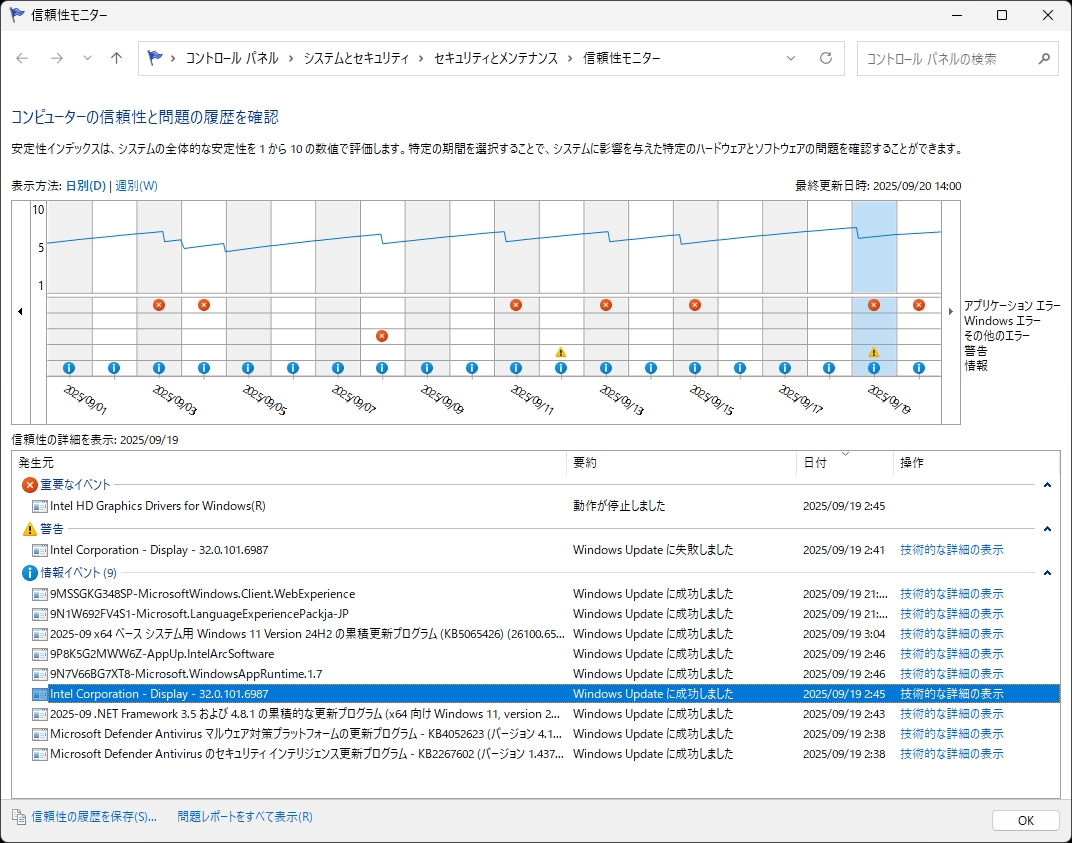
Task: Click the warning triangle in the highlighted 2025/09/19 column
Action: [874, 352]
